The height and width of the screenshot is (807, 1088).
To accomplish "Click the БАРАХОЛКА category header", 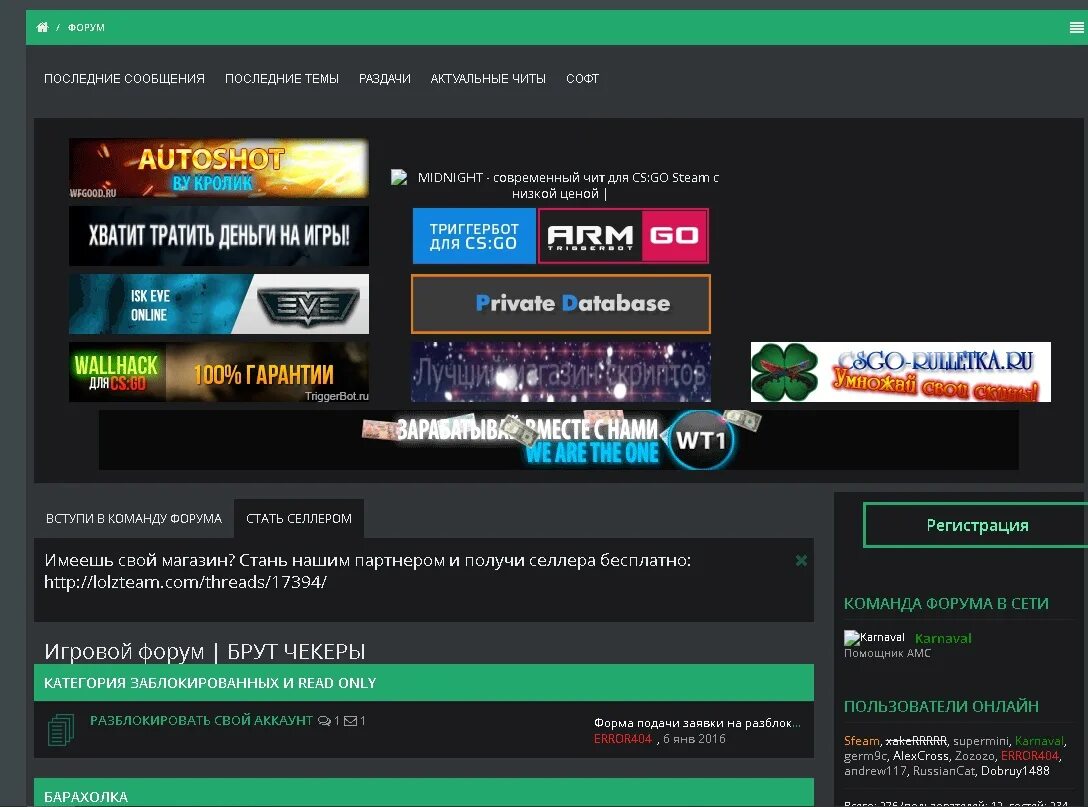I will click(424, 793).
